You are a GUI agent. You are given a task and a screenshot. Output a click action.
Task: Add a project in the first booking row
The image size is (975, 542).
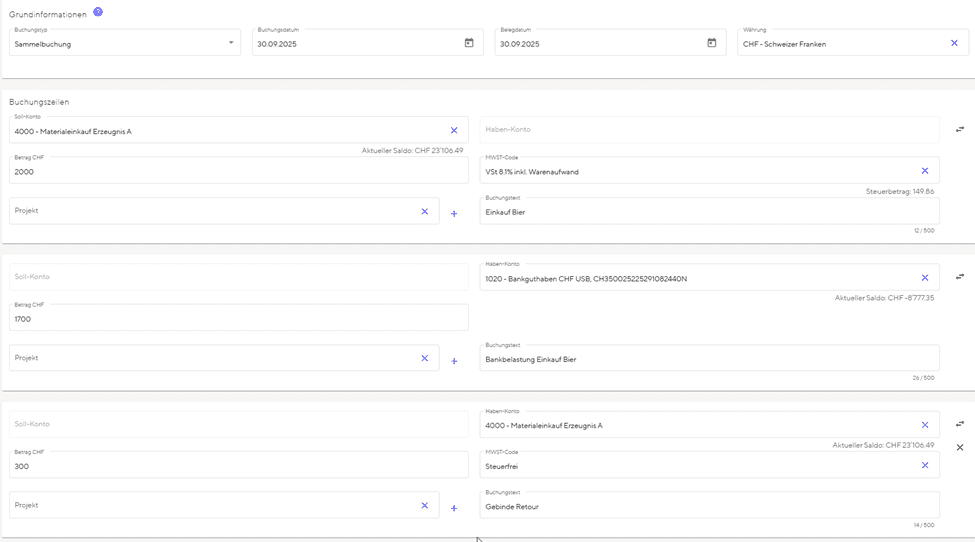tap(454, 213)
